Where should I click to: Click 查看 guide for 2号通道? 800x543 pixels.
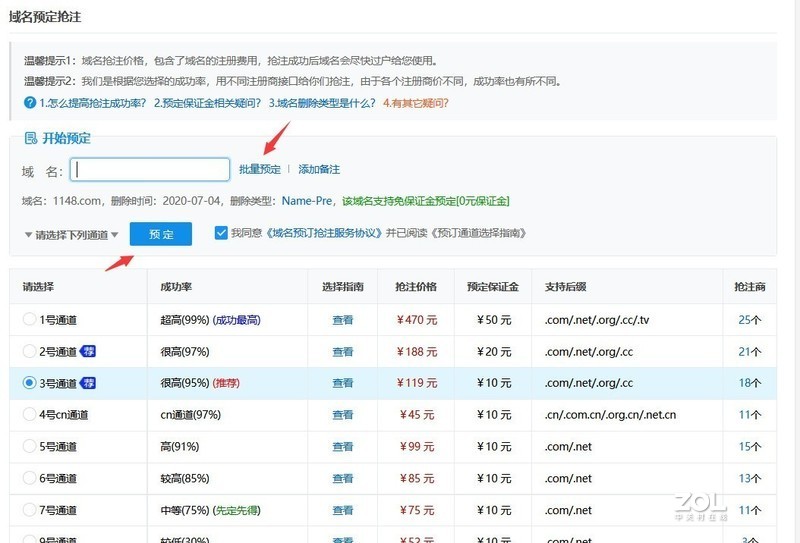coord(342,352)
